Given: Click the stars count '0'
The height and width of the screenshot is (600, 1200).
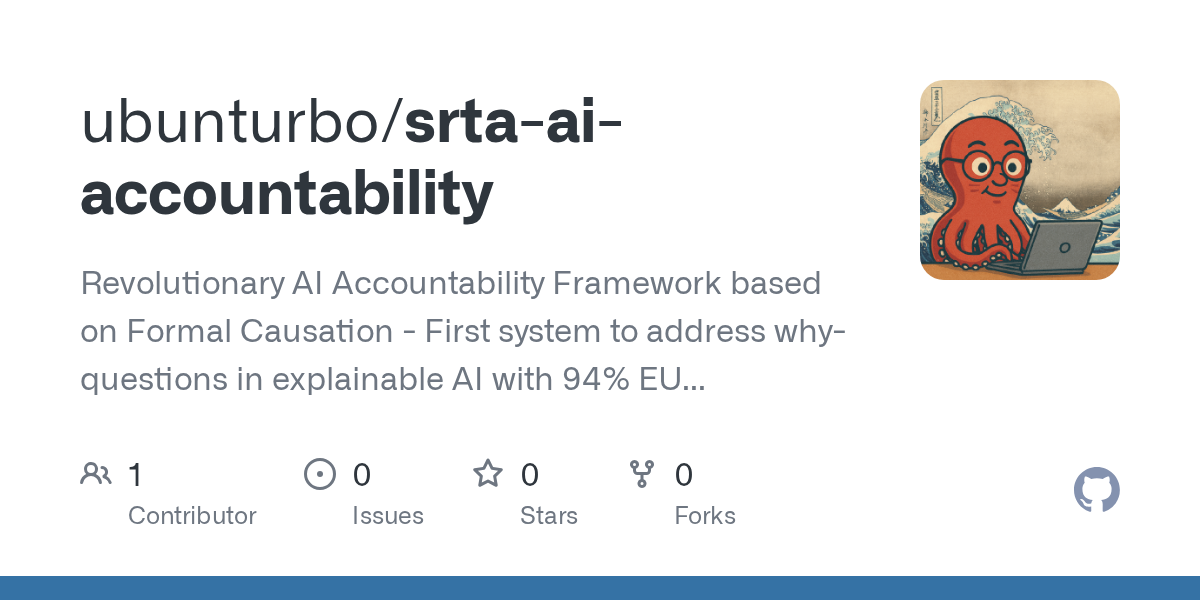Looking at the screenshot, I should 530,474.
